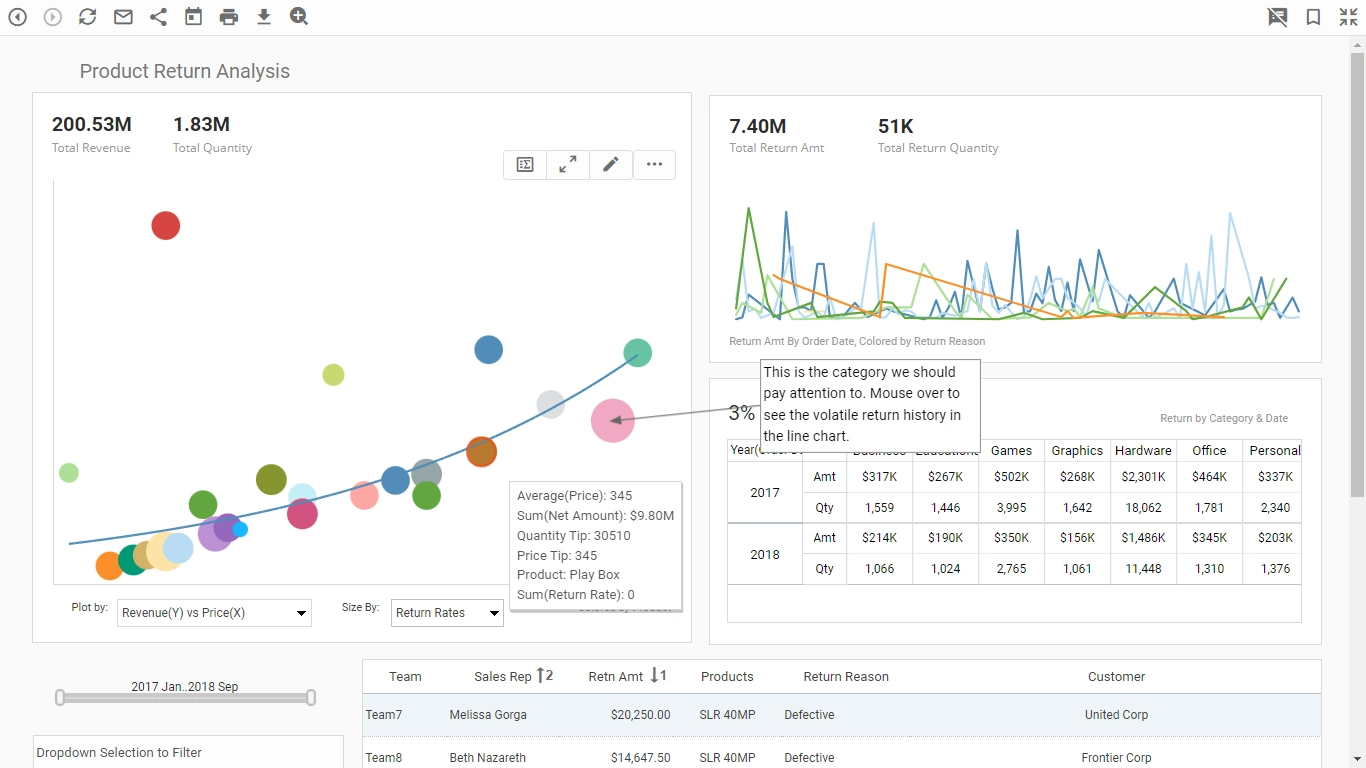Open the schedule calendar icon

click(x=193, y=16)
